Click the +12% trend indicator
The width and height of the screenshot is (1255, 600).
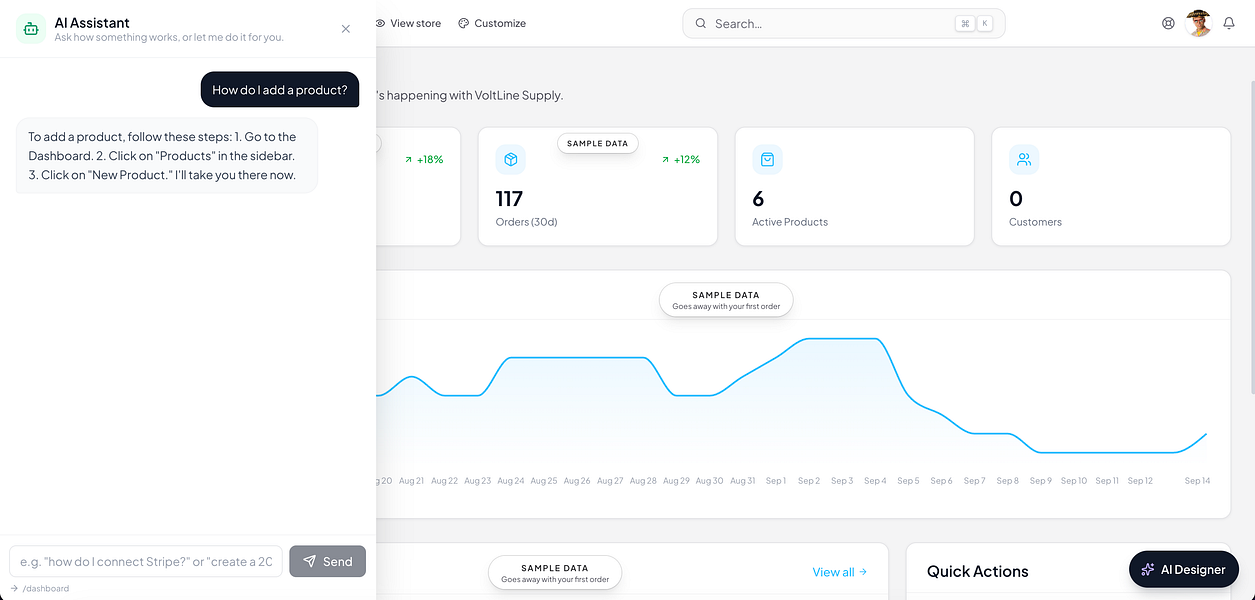681,159
